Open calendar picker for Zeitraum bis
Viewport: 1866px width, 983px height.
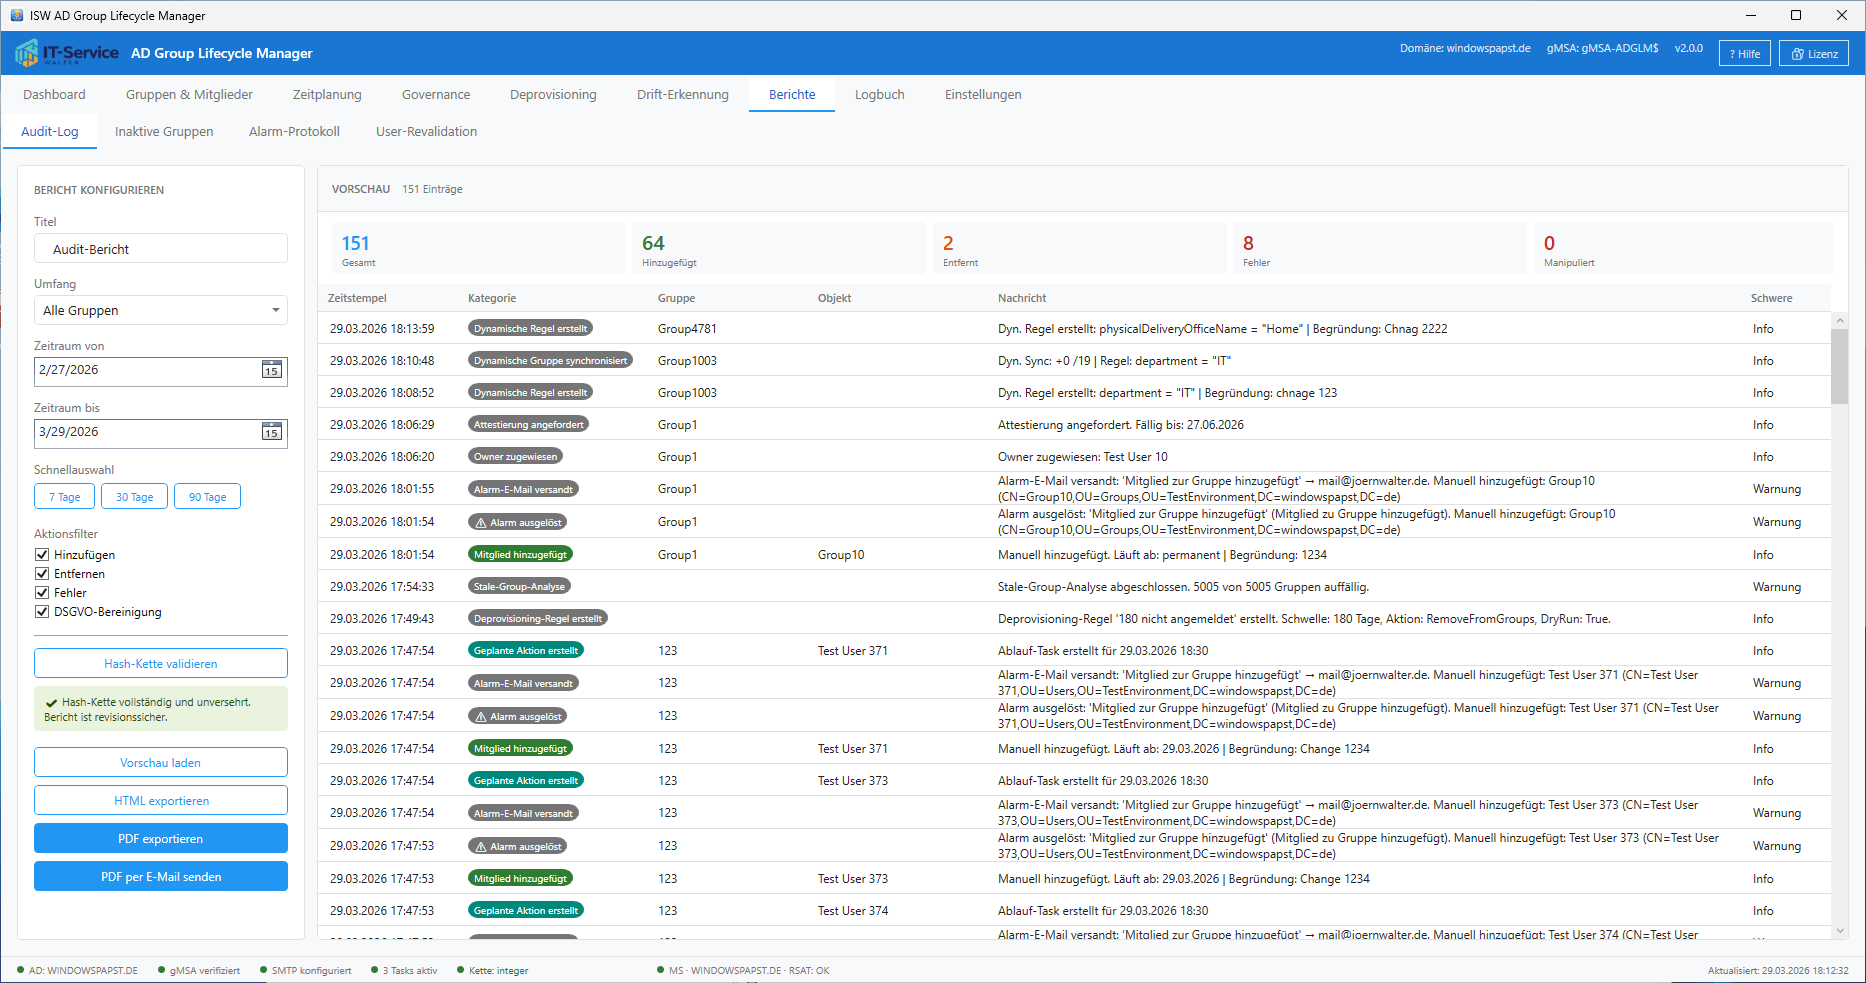(x=271, y=432)
